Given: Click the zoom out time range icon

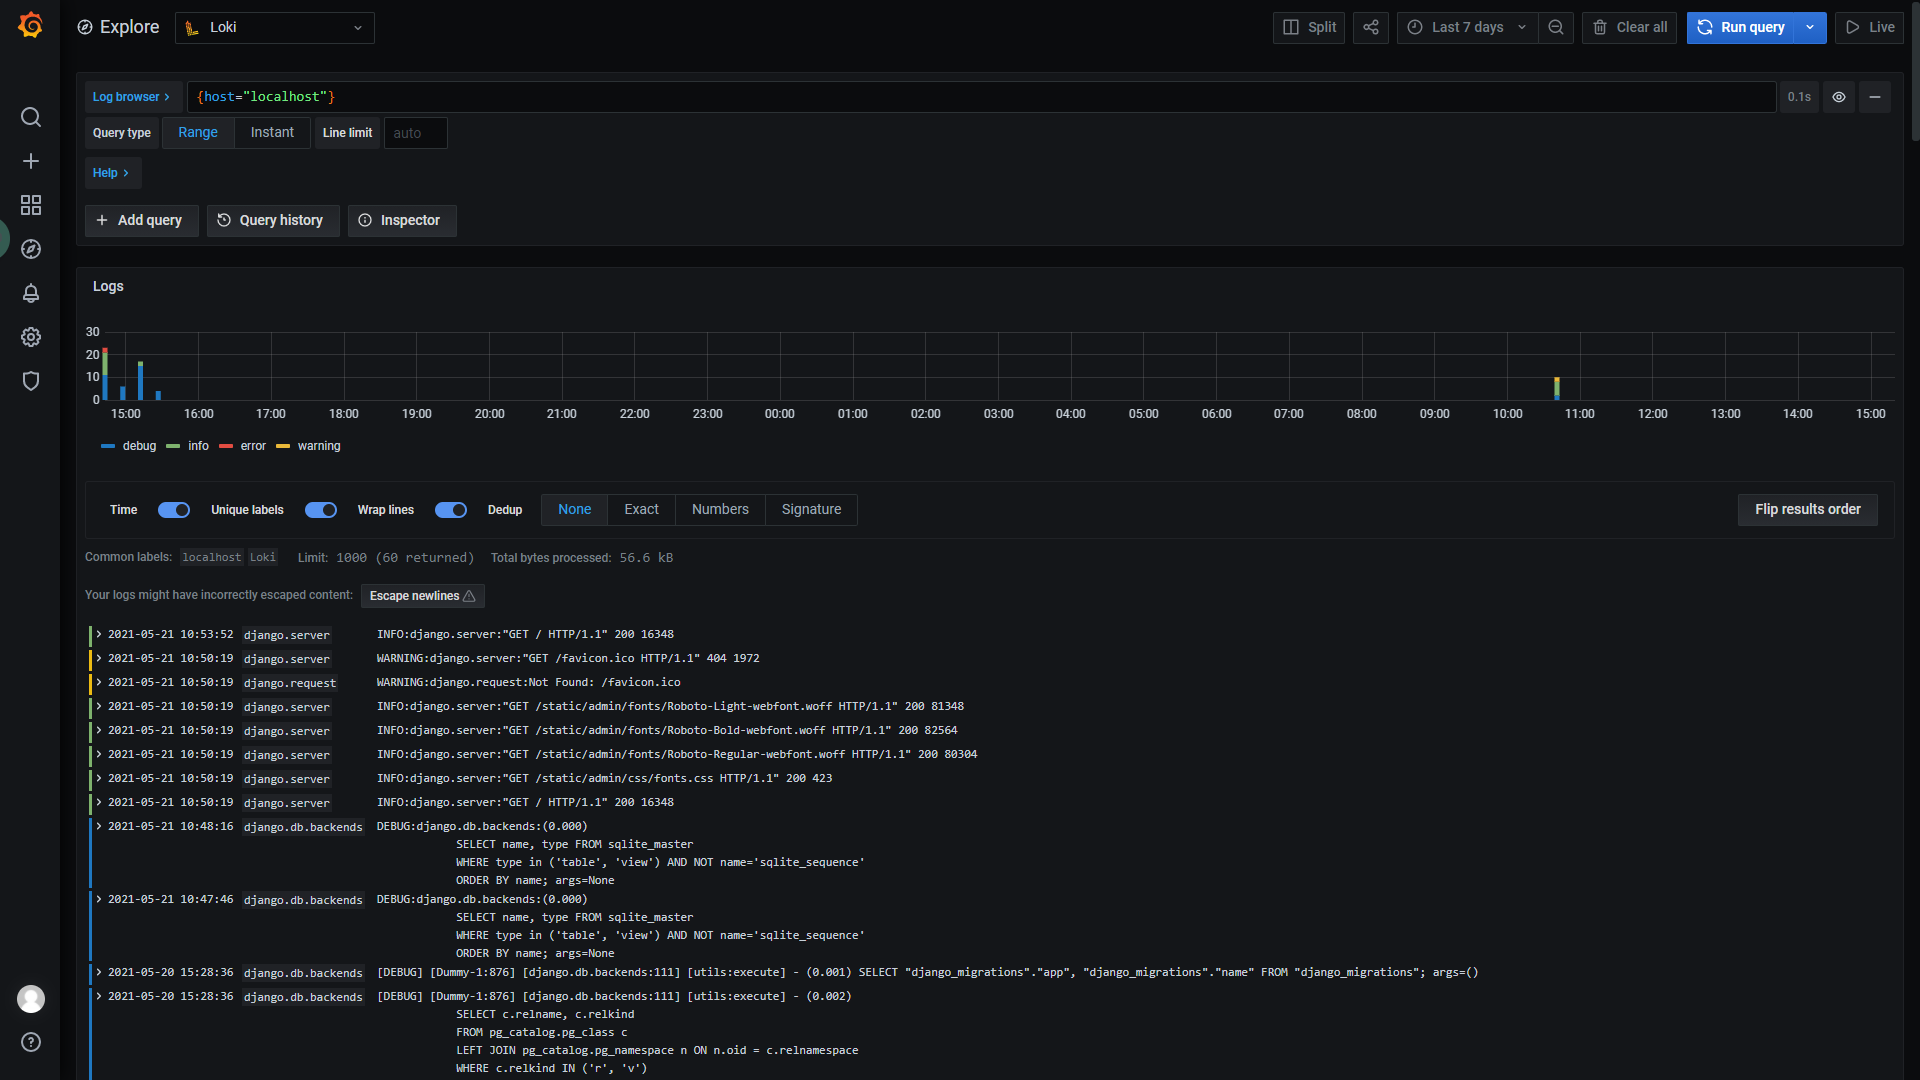Looking at the screenshot, I should 1556,28.
